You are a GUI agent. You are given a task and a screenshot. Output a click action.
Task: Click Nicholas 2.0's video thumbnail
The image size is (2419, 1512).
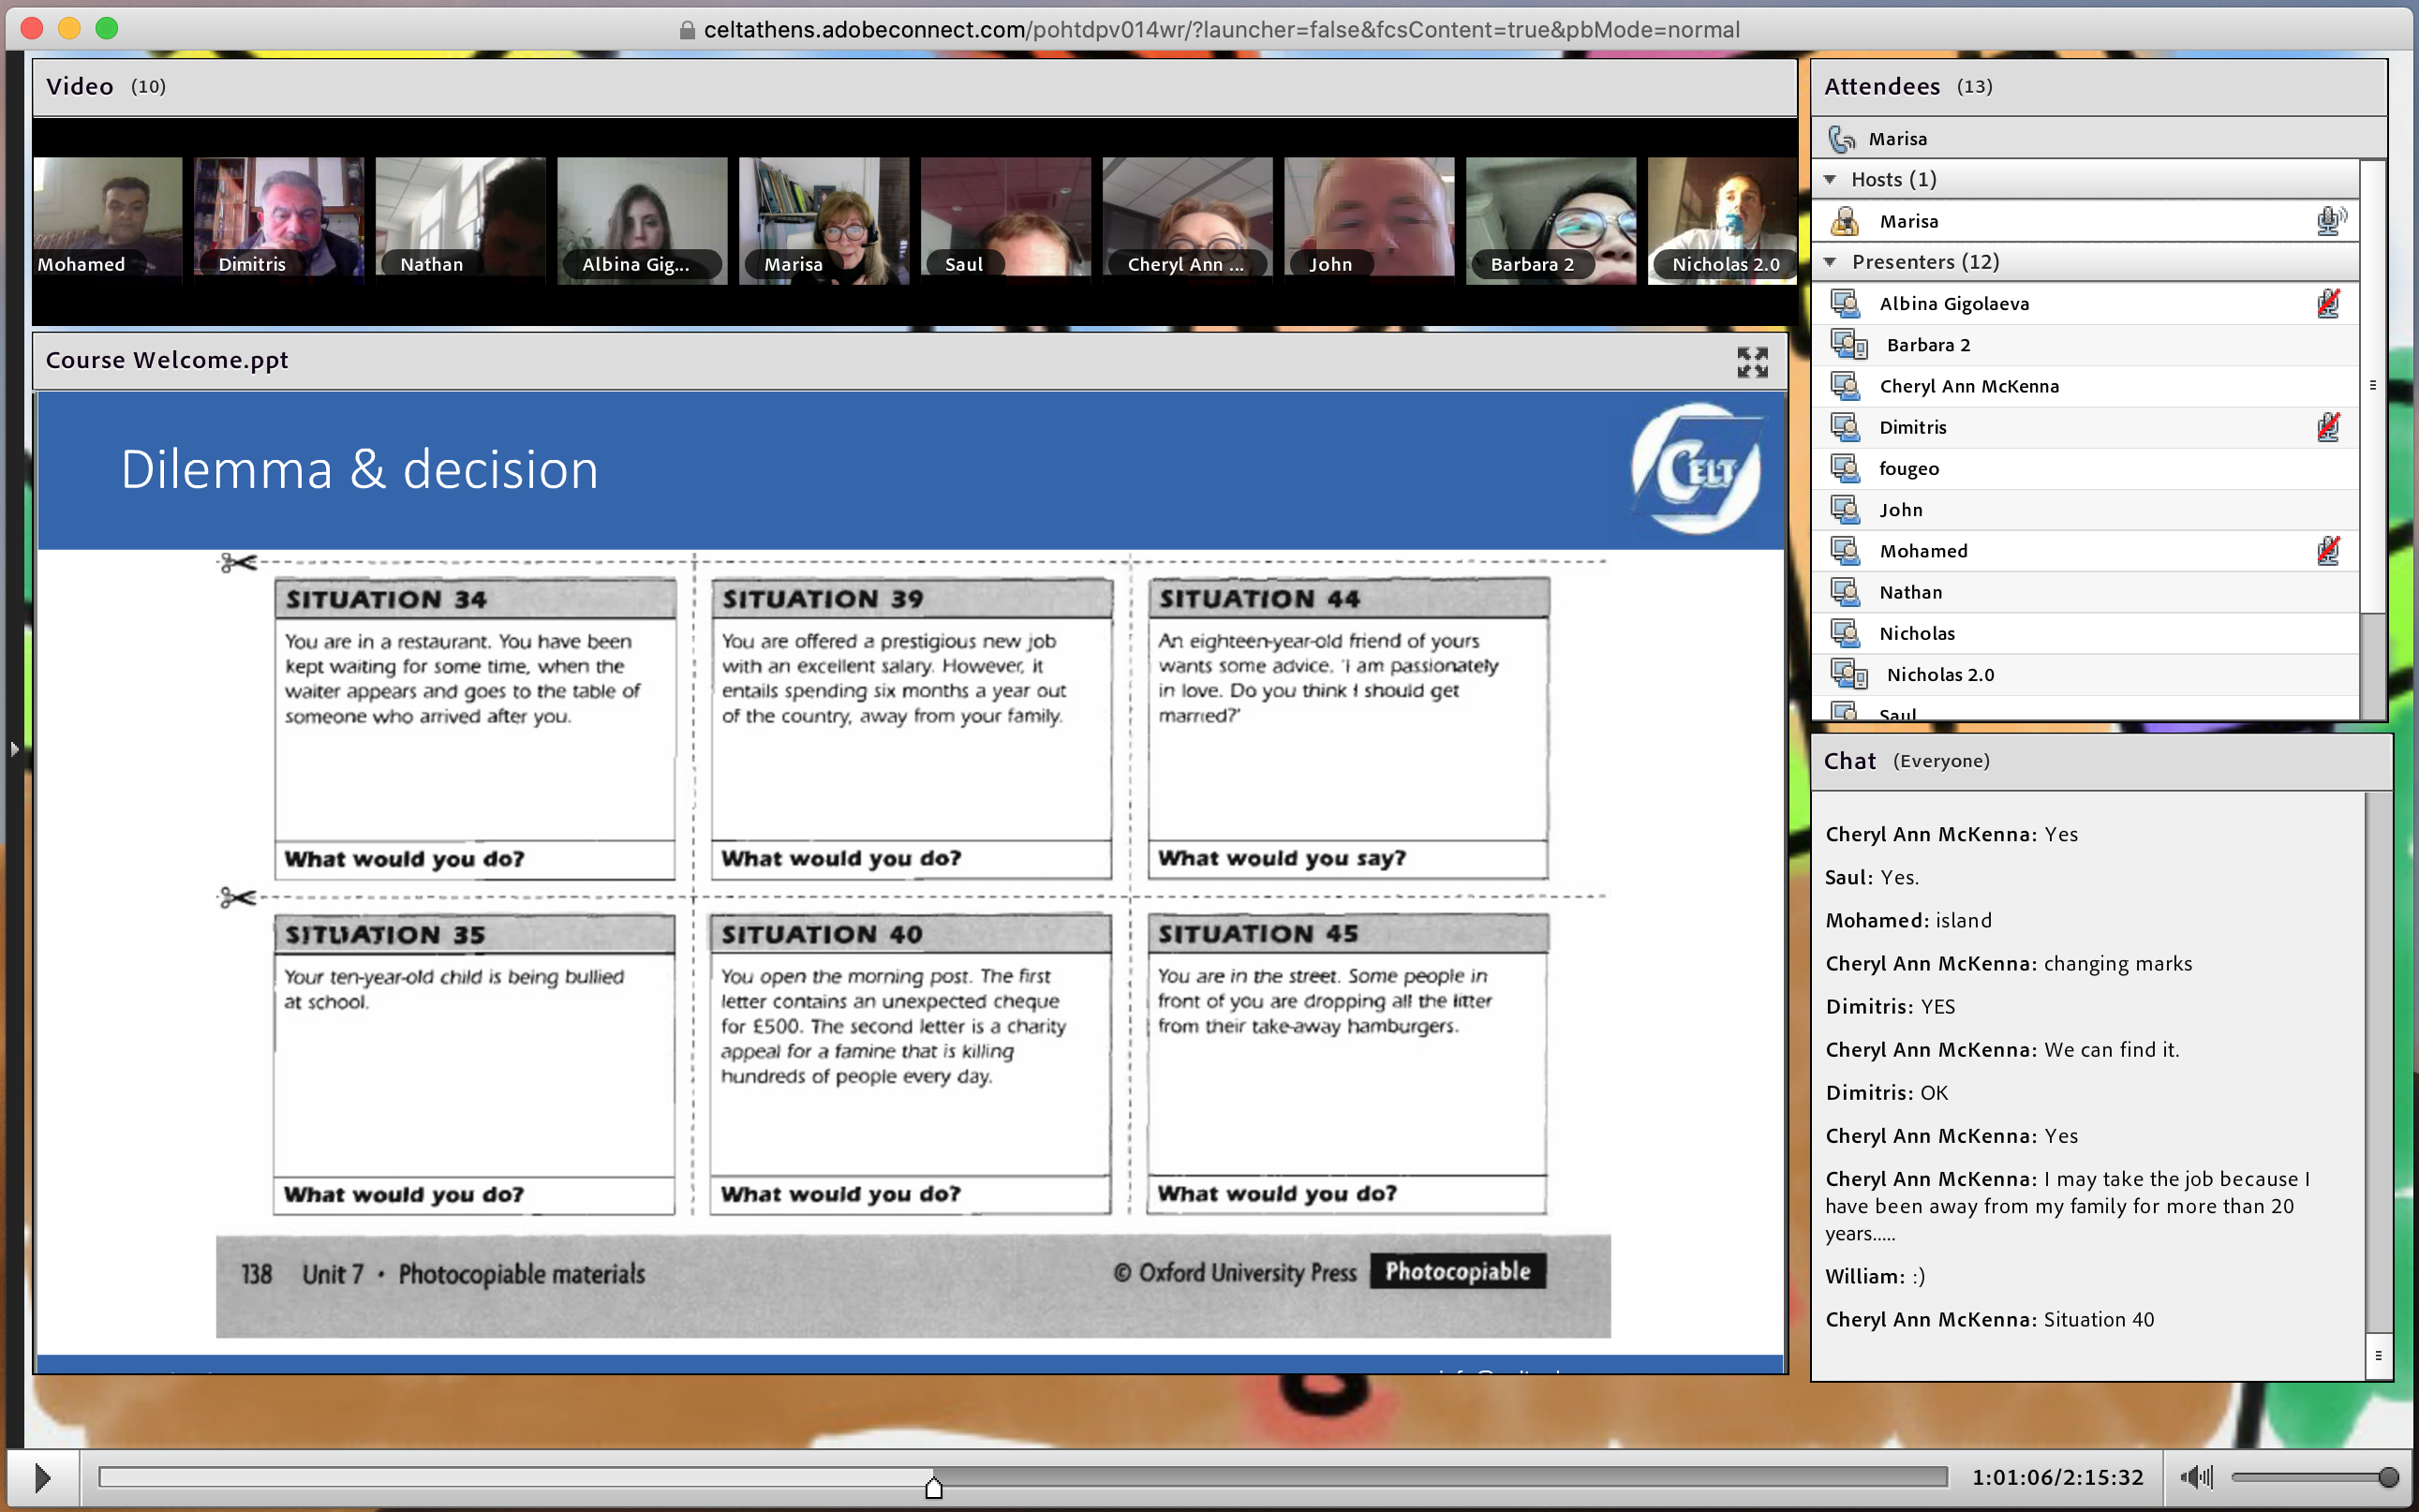tap(1722, 220)
